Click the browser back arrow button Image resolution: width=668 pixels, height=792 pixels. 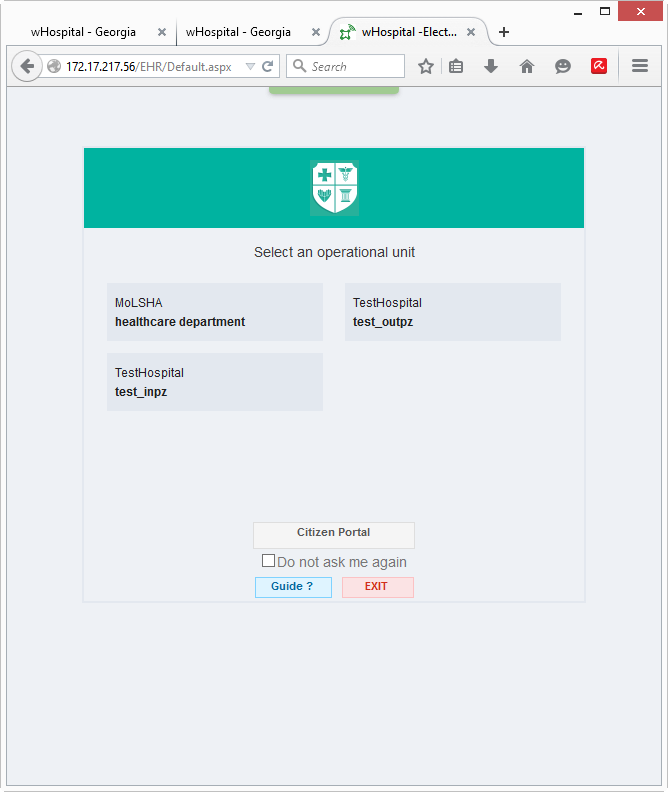(27, 66)
